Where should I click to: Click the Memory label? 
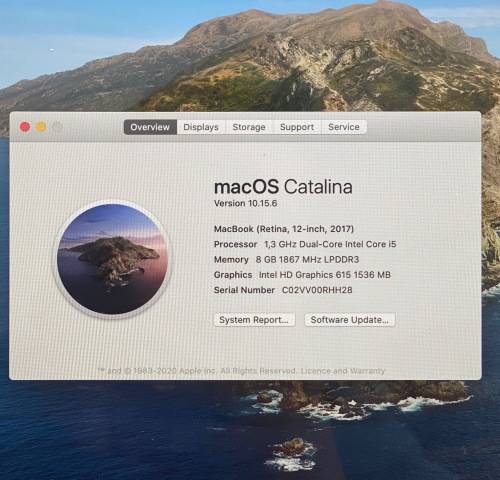pyautogui.click(x=231, y=260)
